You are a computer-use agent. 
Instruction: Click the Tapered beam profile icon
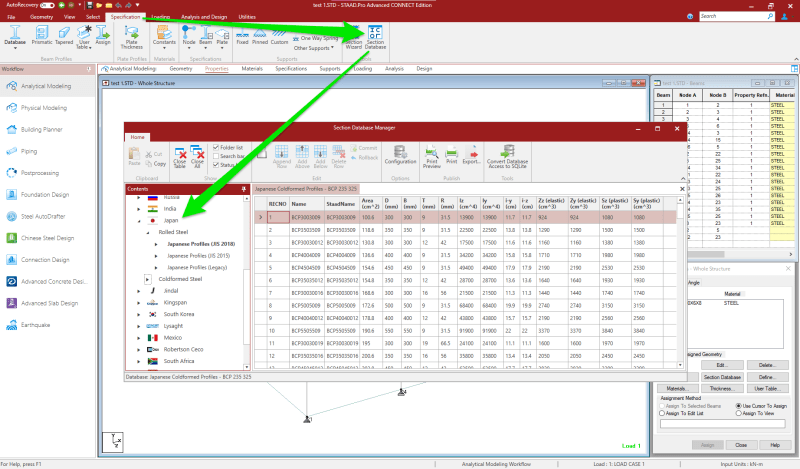pos(64,36)
